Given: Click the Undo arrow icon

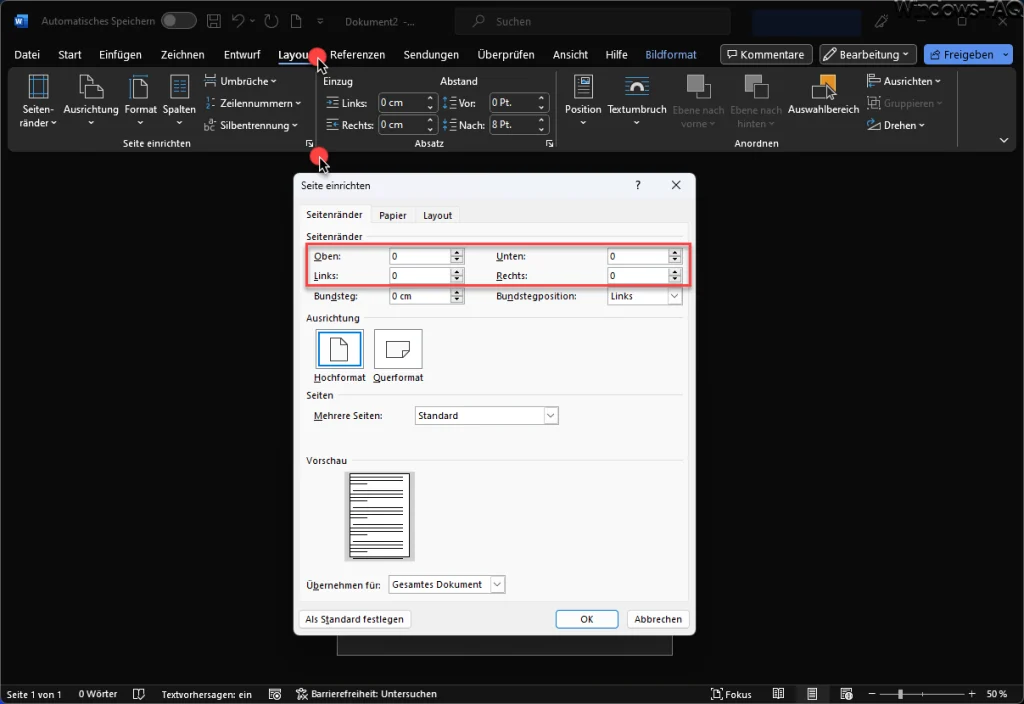Looking at the screenshot, I should coord(238,21).
